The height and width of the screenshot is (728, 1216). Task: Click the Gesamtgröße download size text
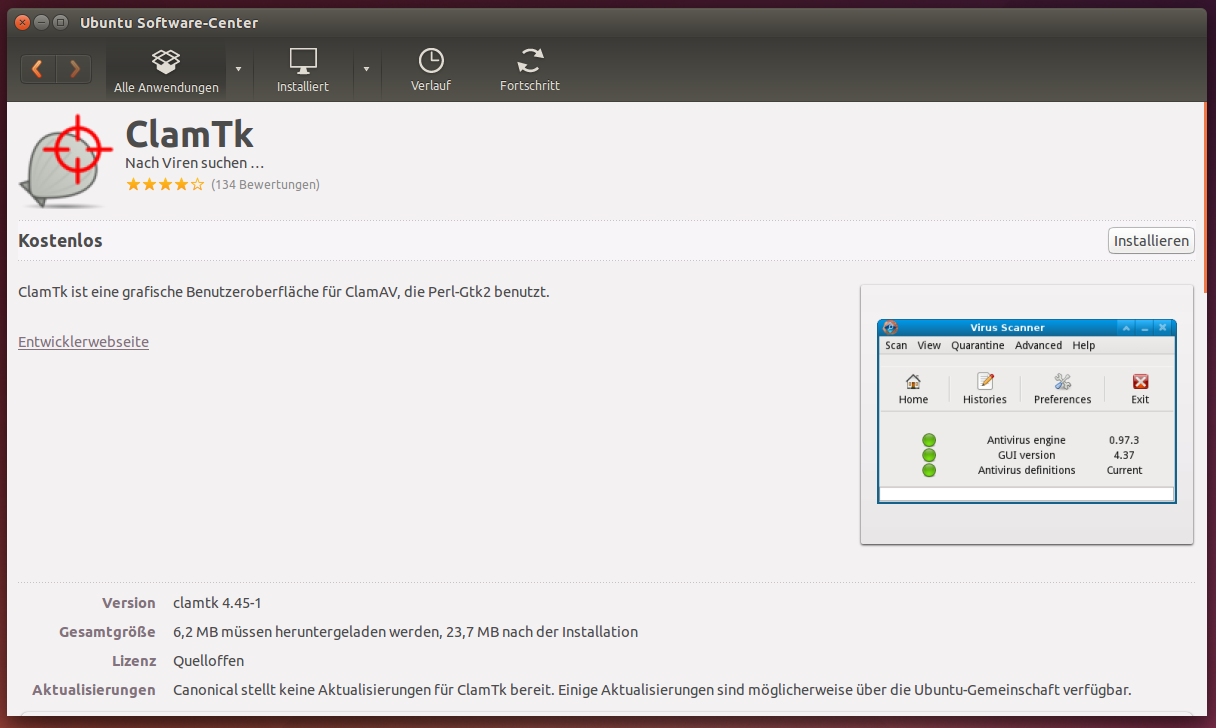[405, 632]
